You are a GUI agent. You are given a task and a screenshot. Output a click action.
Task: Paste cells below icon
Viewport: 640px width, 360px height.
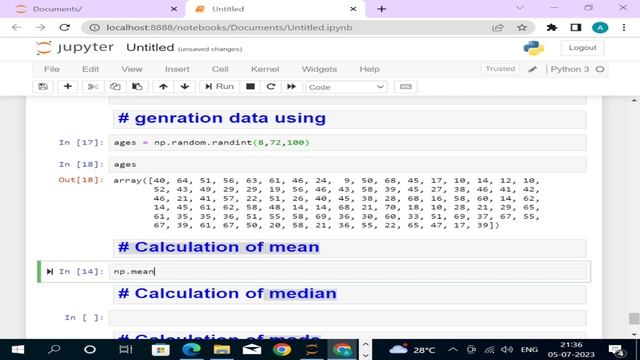(137, 87)
